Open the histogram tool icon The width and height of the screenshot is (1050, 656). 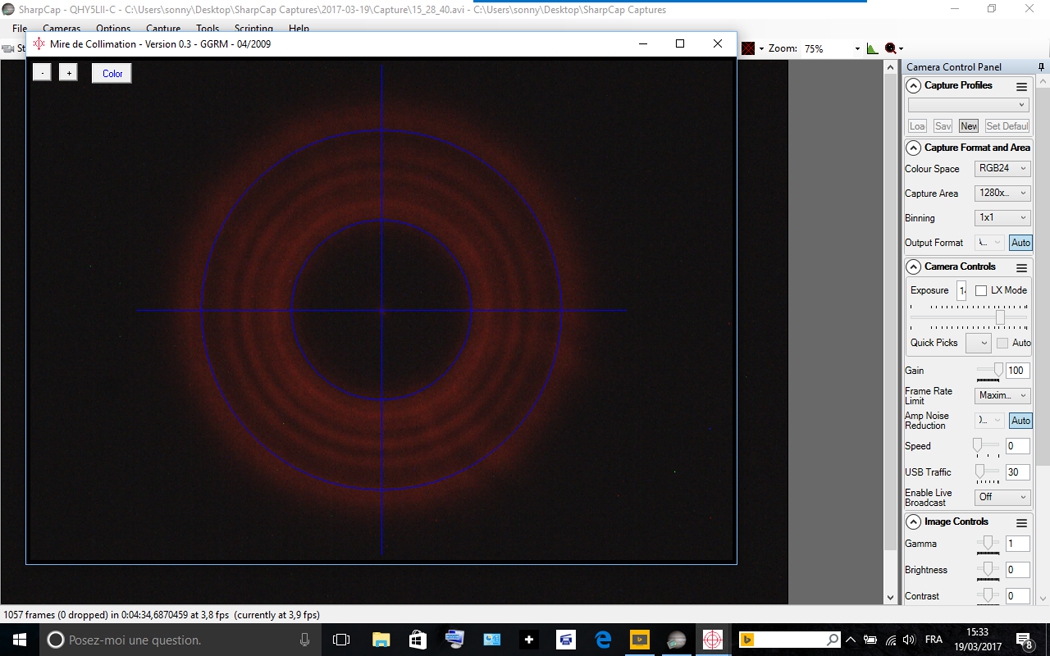click(872, 48)
